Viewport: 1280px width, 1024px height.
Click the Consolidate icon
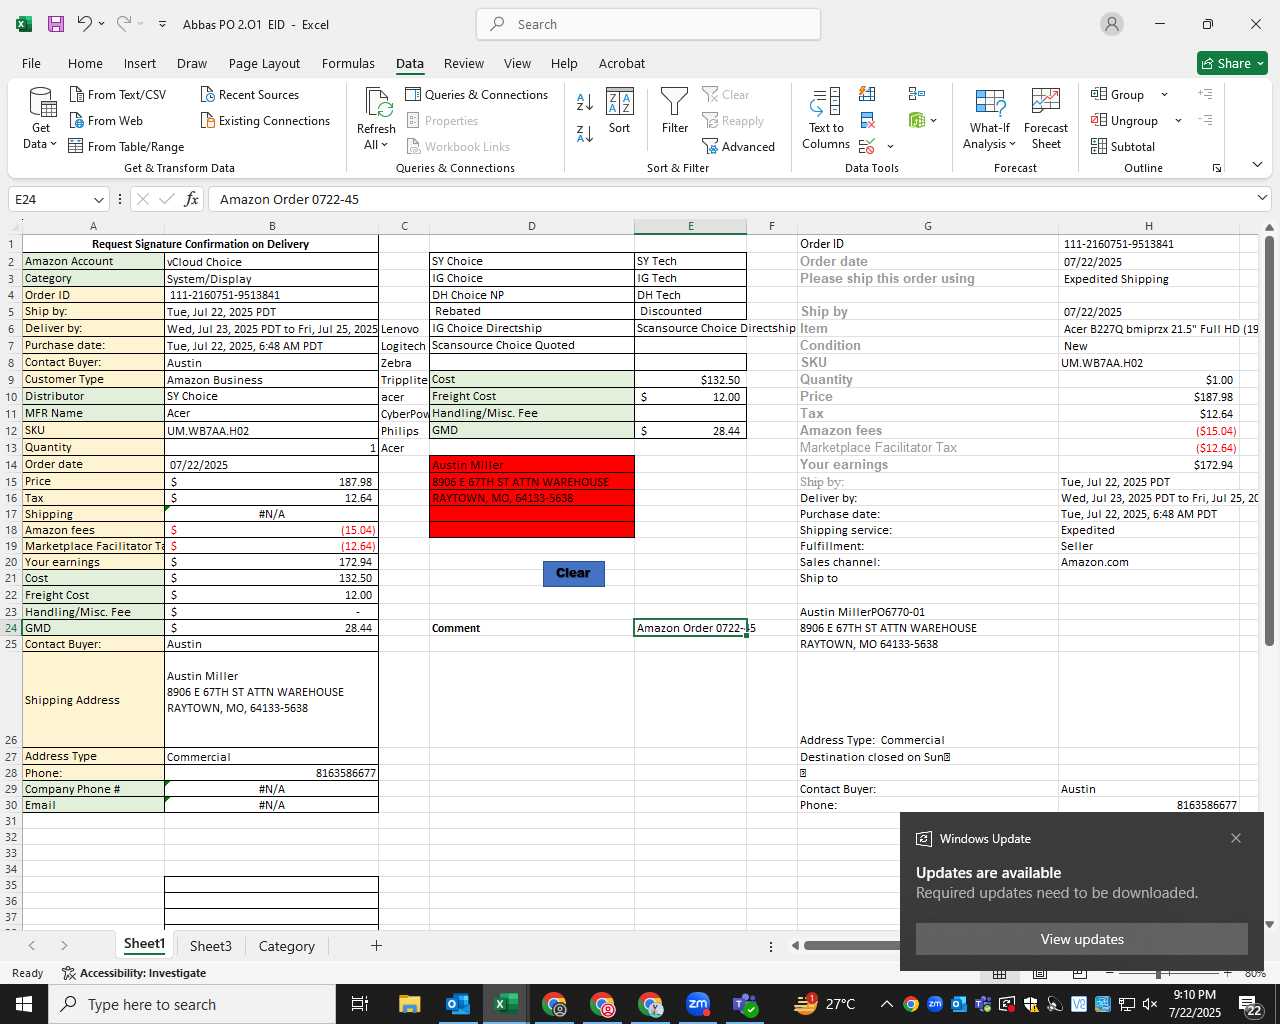coord(916,94)
